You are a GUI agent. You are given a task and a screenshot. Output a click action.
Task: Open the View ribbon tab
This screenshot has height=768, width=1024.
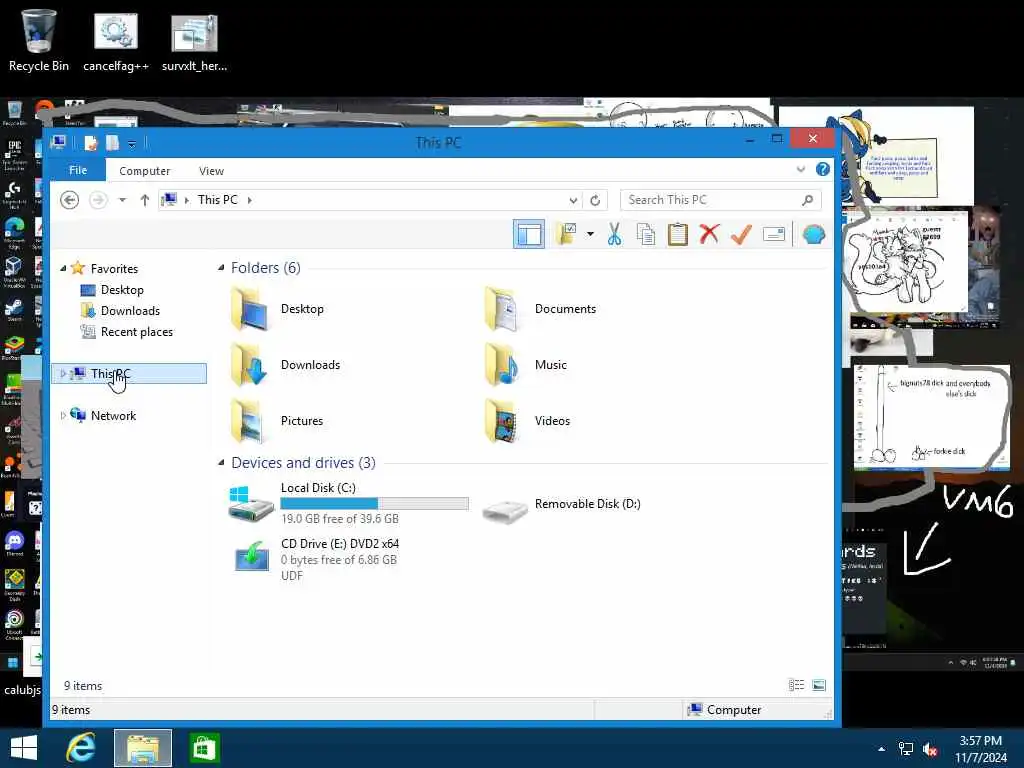click(x=211, y=170)
